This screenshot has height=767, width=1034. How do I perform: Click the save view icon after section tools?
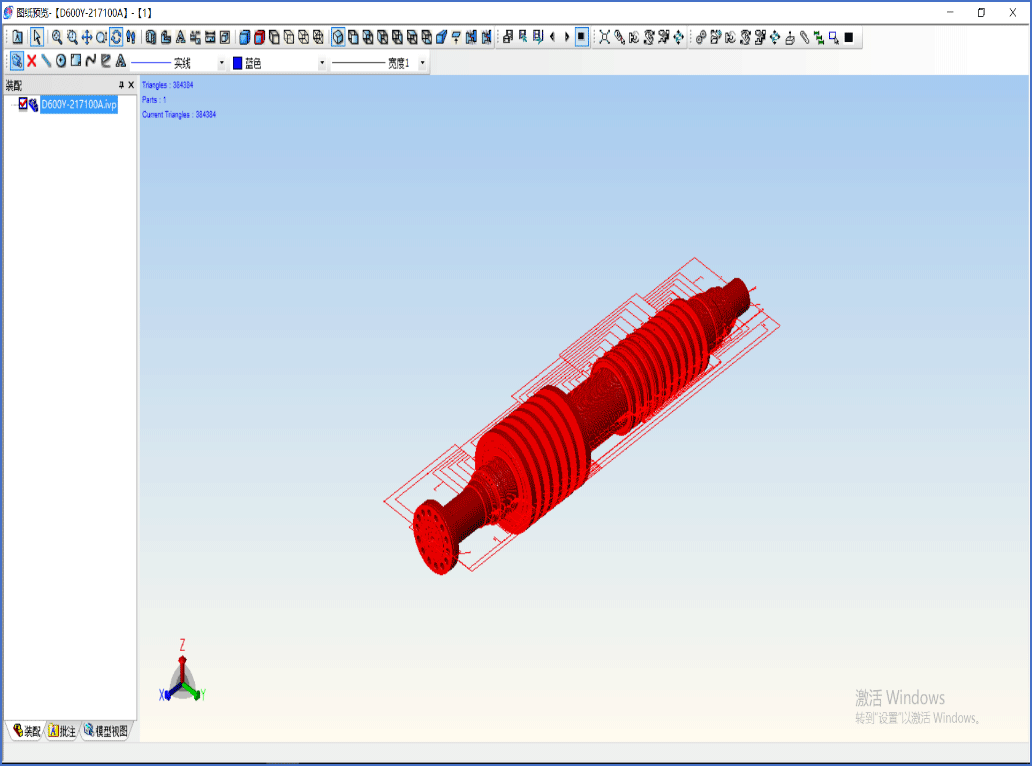point(507,38)
